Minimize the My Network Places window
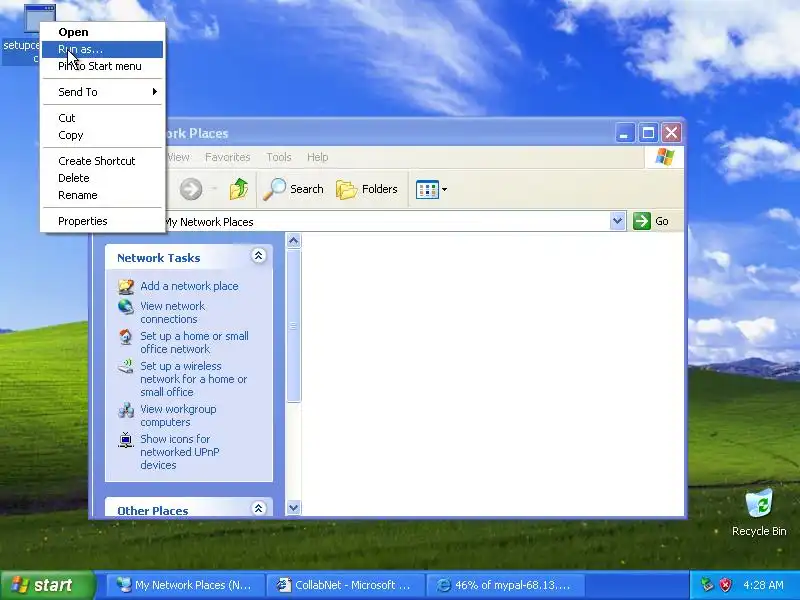 624,134
